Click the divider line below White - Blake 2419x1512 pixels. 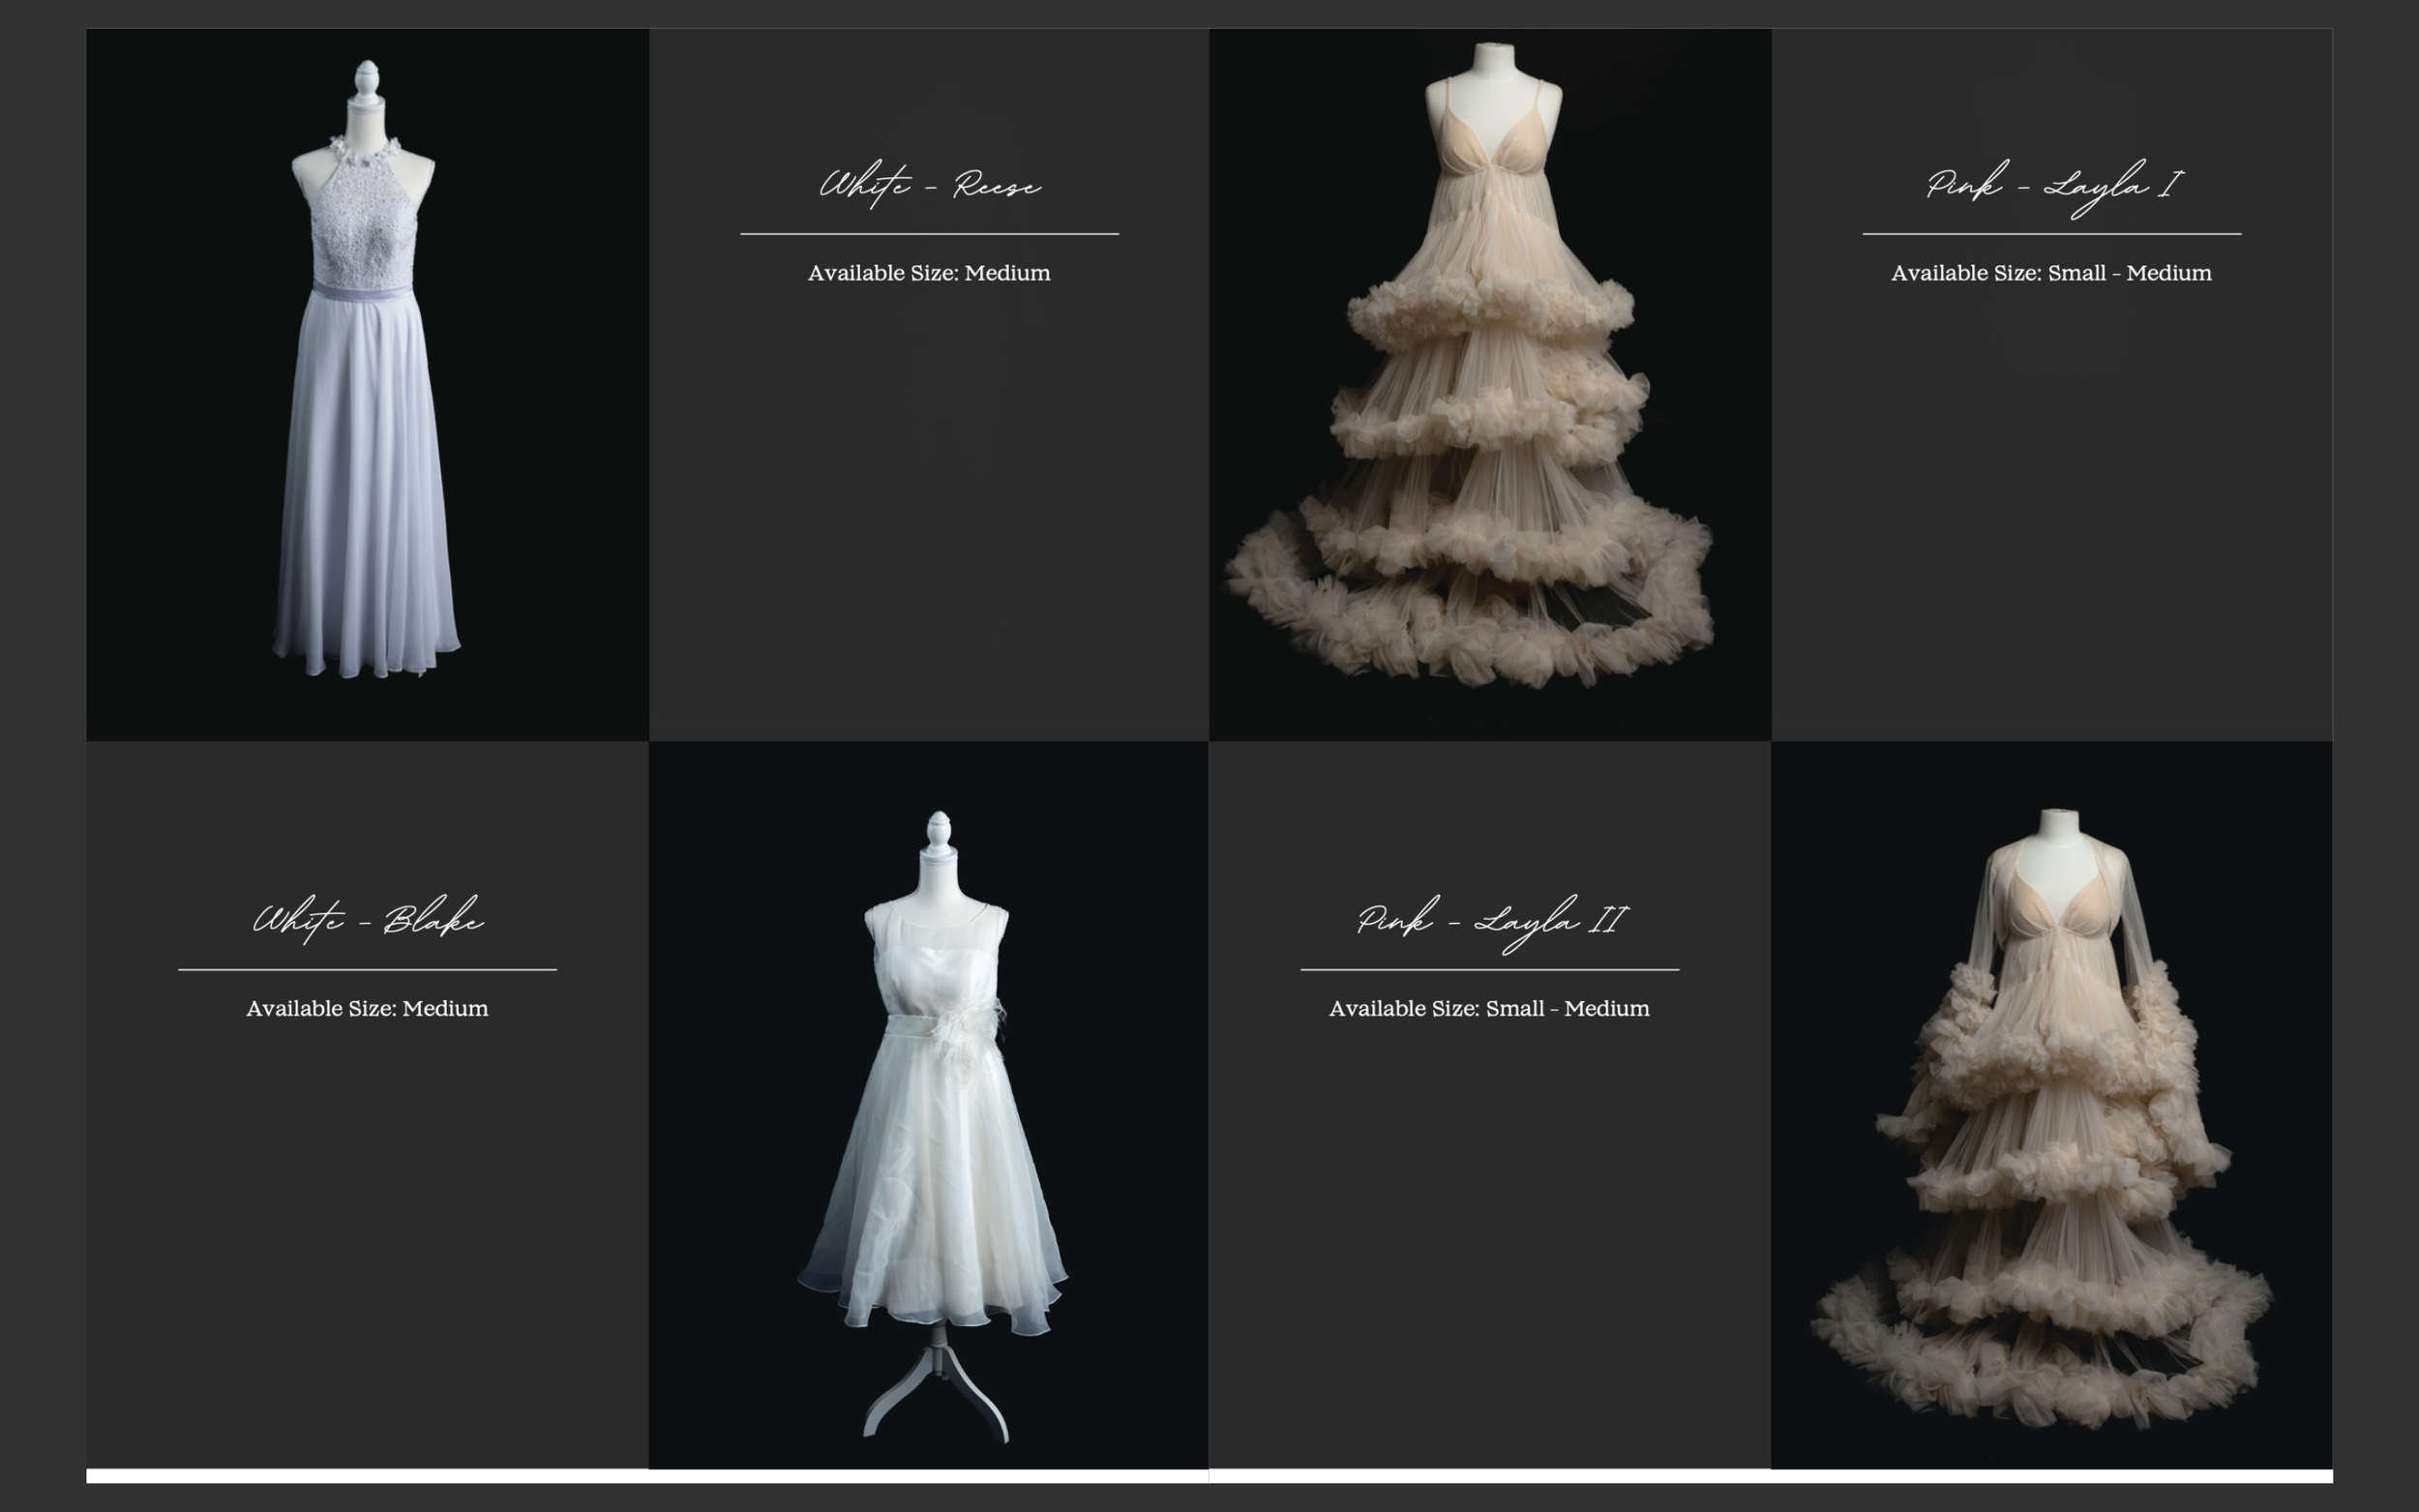coord(367,969)
